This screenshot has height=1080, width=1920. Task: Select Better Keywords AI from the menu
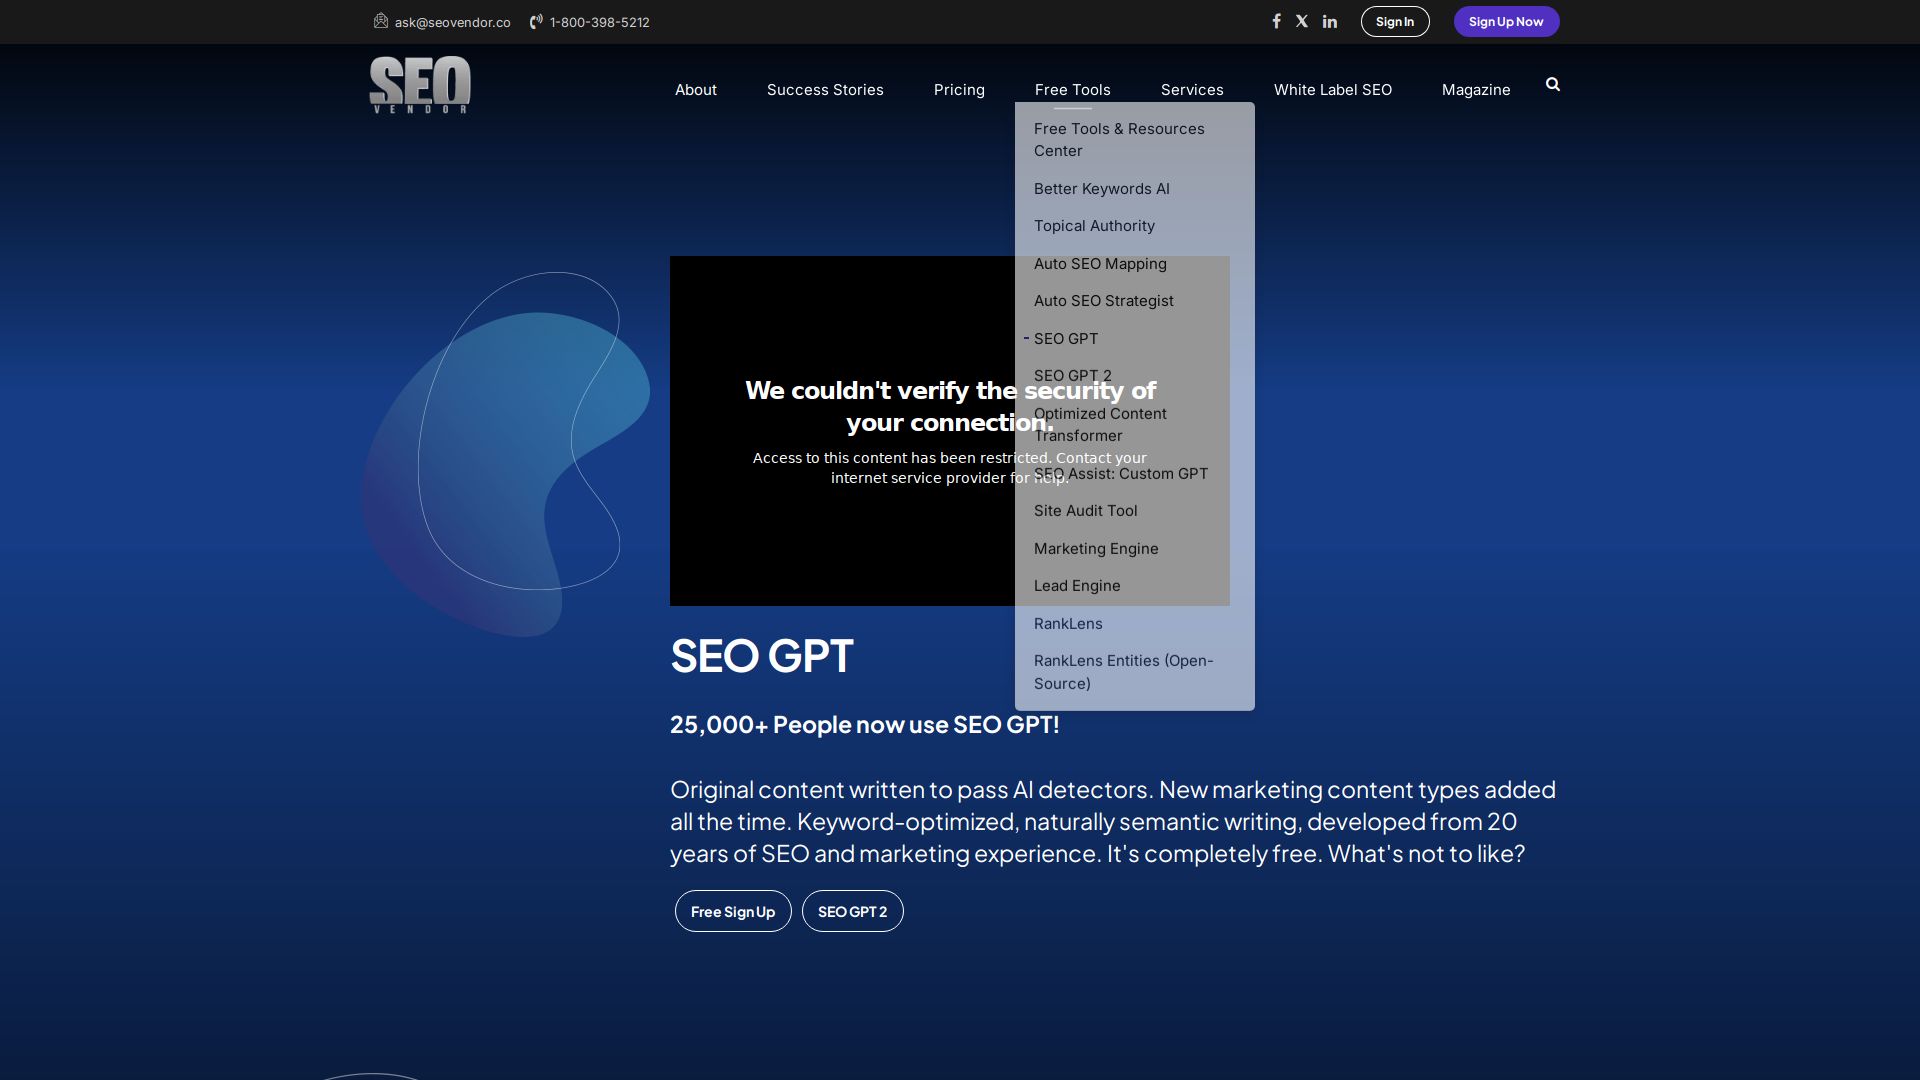click(x=1101, y=188)
